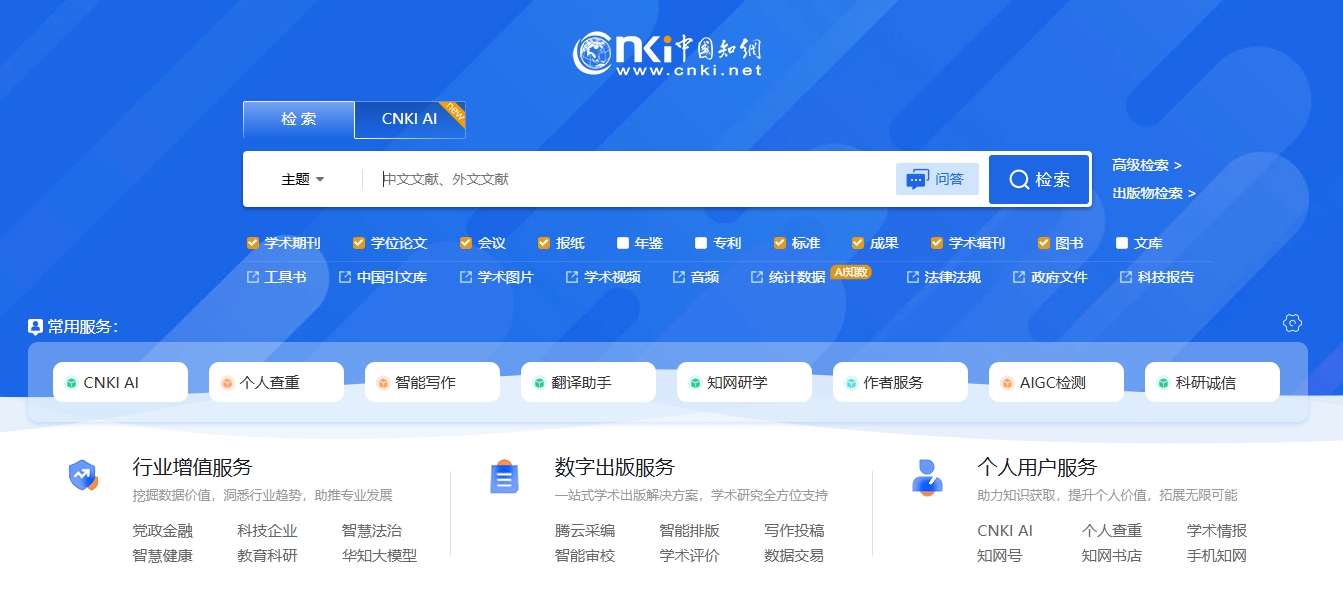This screenshot has width=1343, height=604.
Task: Check the 年鉴 checkbox
Action: pos(623,243)
